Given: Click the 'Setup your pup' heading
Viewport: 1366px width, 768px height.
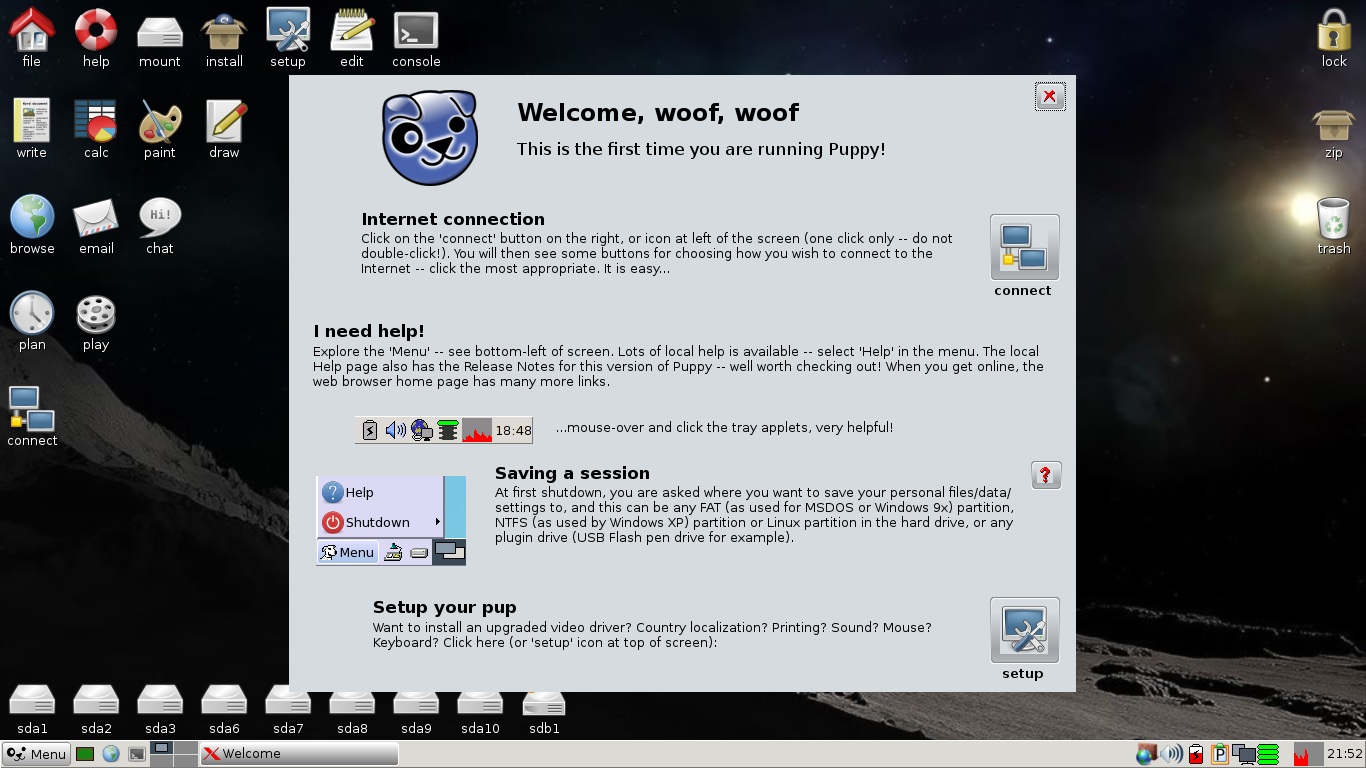Looking at the screenshot, I should [444, 607].
